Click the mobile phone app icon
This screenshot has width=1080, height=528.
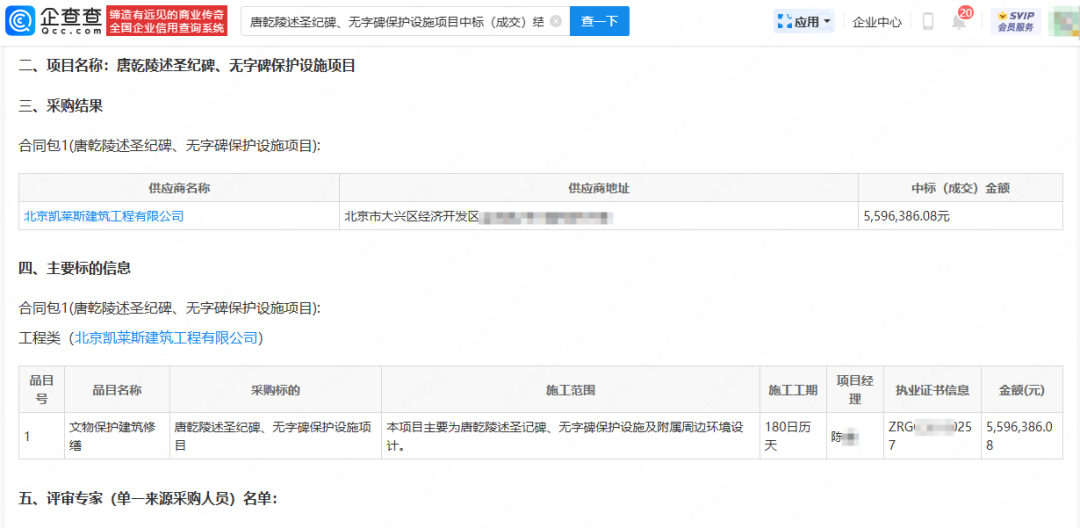(928, 21)
